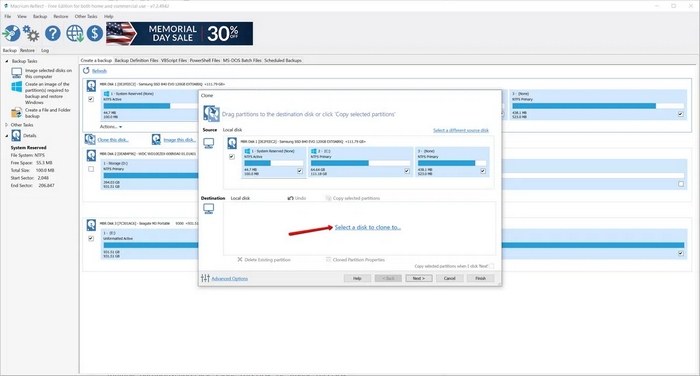This screenshot has height=376, width=700.
Task: Click the C: partition usage bar in Clone dialog
Action: [361, 163]
